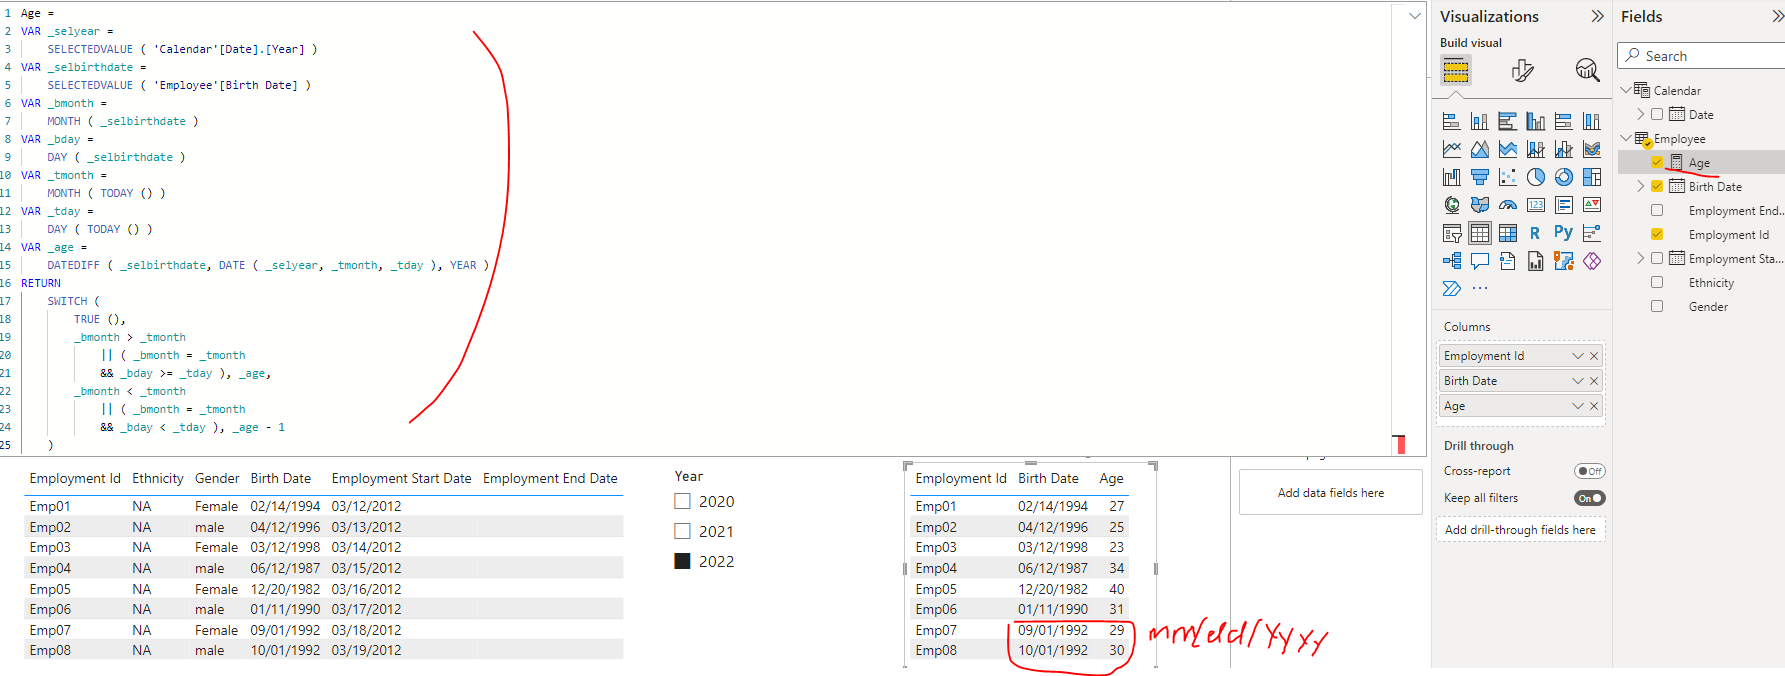Open the Format visual paintbrush tab
This screenshot has width=1785, height=676.
[1522, 70]
